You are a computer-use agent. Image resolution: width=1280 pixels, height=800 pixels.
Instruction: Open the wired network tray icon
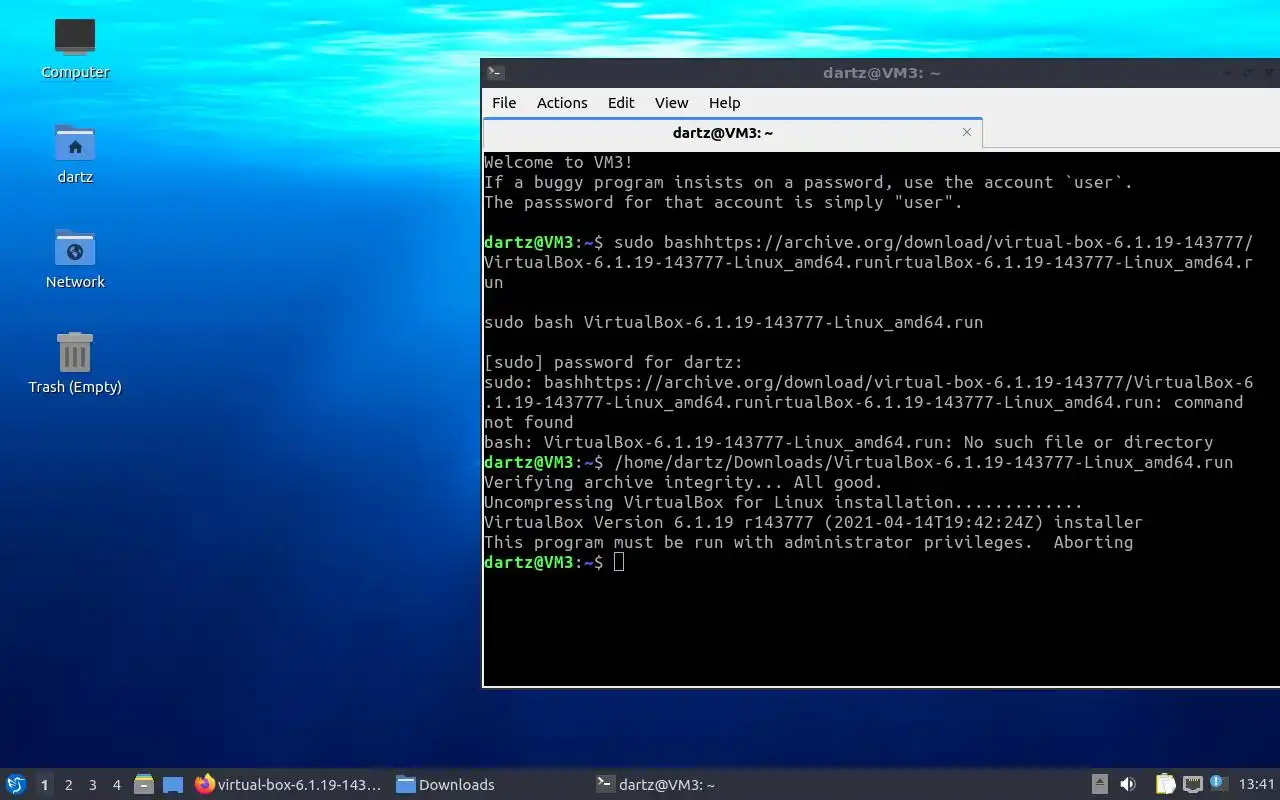coord(1192,785)
